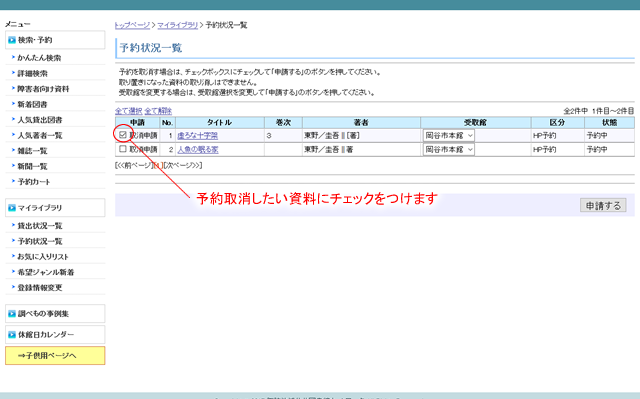Go to 人気貸出図書 menu item
The image size is (640, 399).
pos(40,120)
